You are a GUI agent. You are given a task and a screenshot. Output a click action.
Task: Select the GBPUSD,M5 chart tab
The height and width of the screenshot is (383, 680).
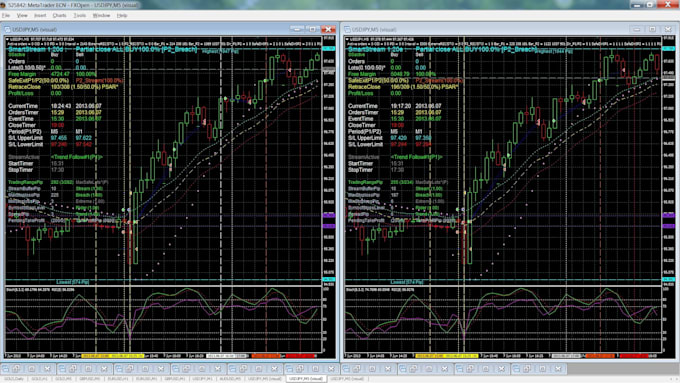pos(89,379)
